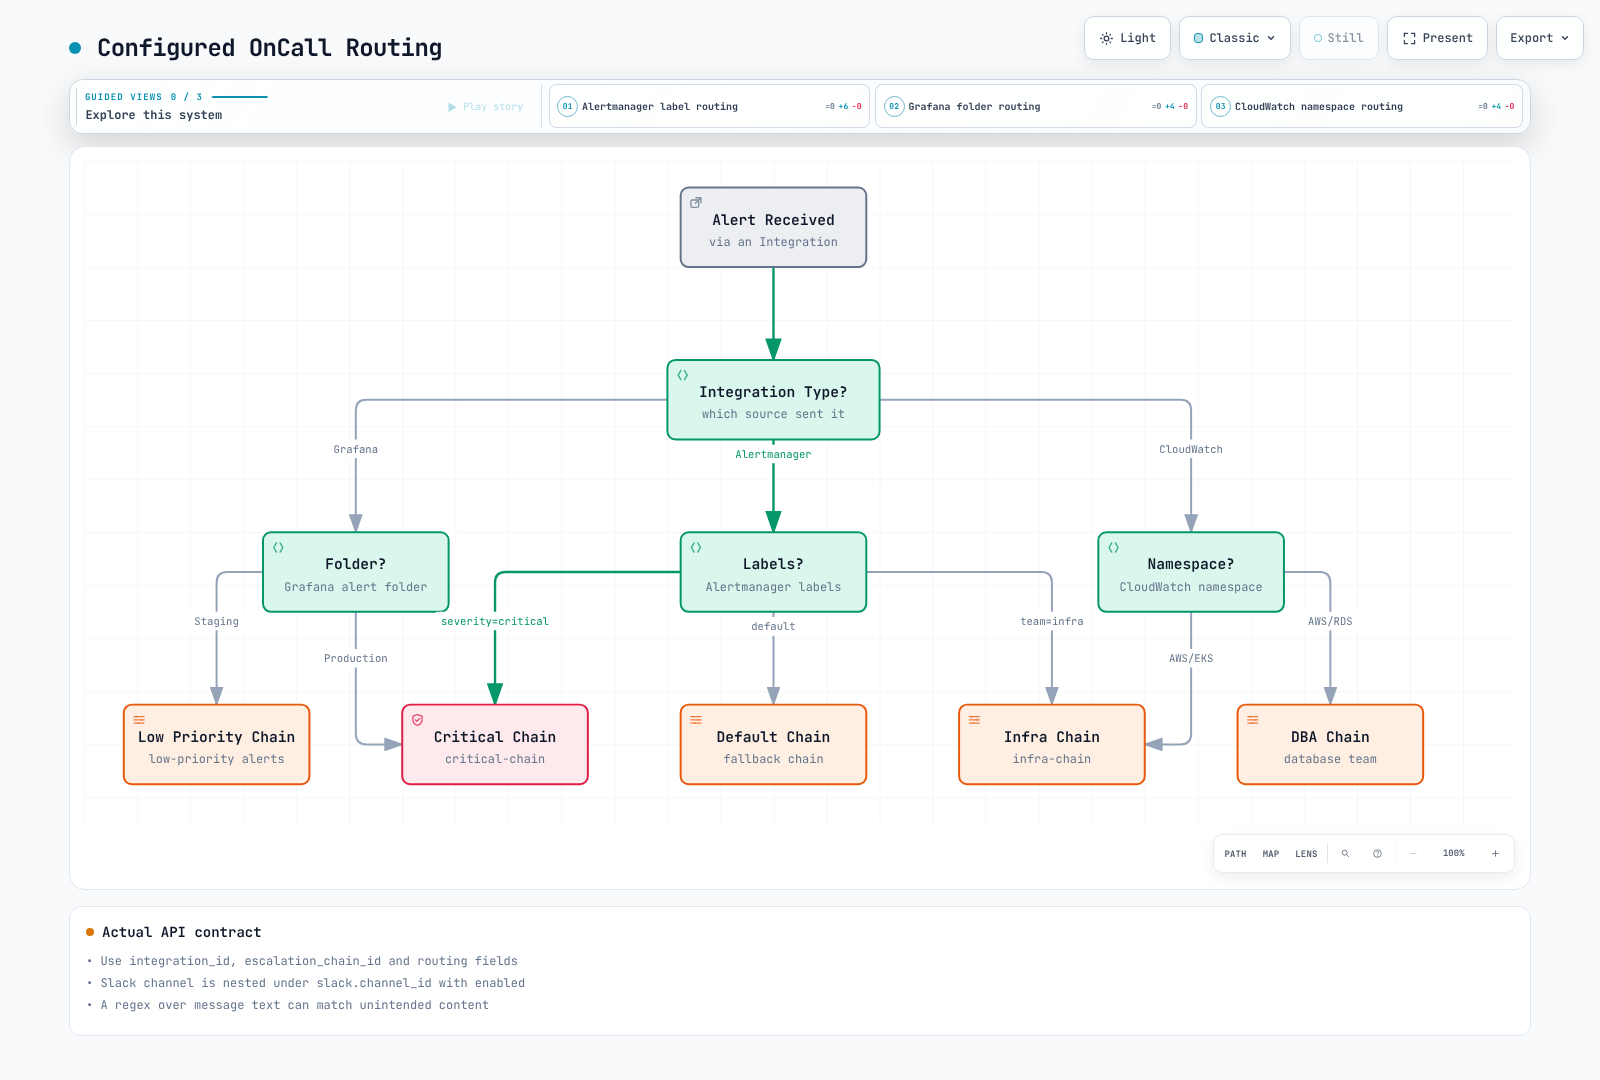Click the Configured OnCall Routing title

point(269,48)
